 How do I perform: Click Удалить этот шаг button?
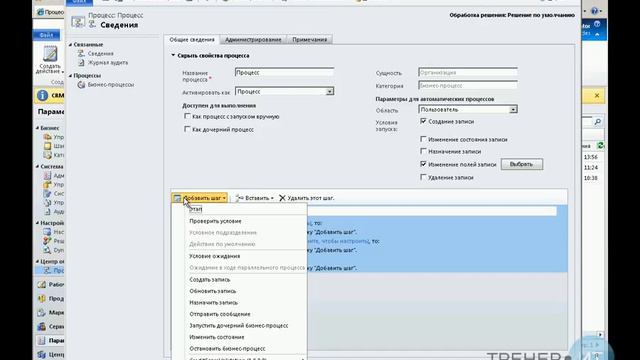(x=307, y=198)
